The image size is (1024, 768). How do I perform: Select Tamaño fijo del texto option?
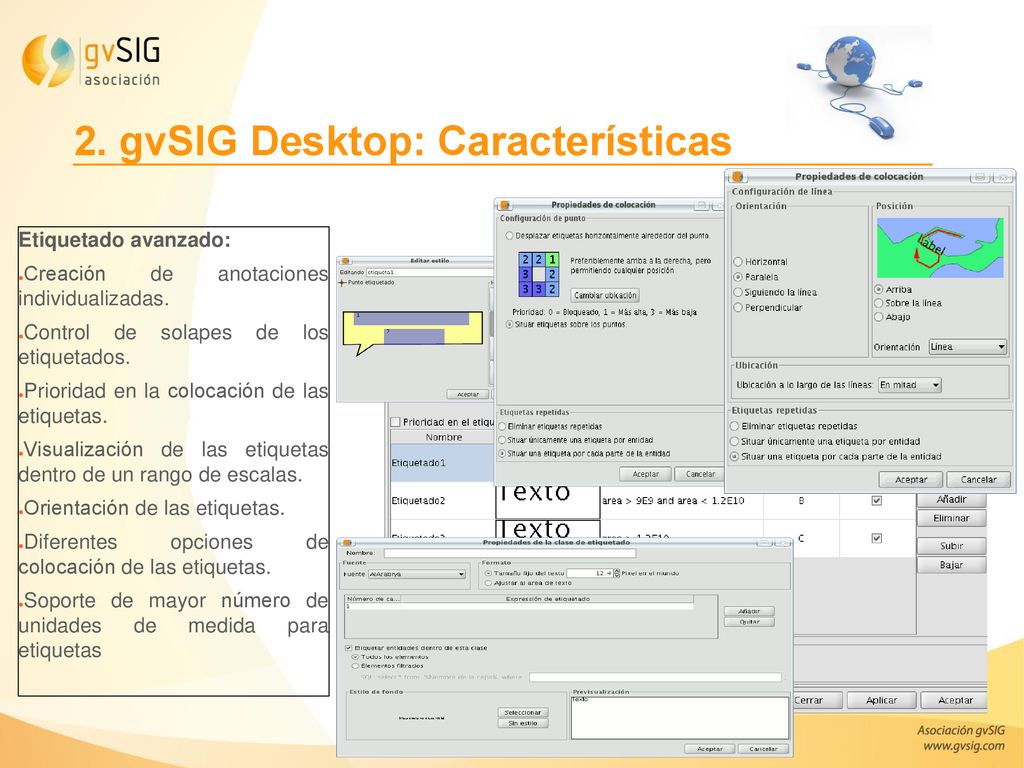coord(488,573)
